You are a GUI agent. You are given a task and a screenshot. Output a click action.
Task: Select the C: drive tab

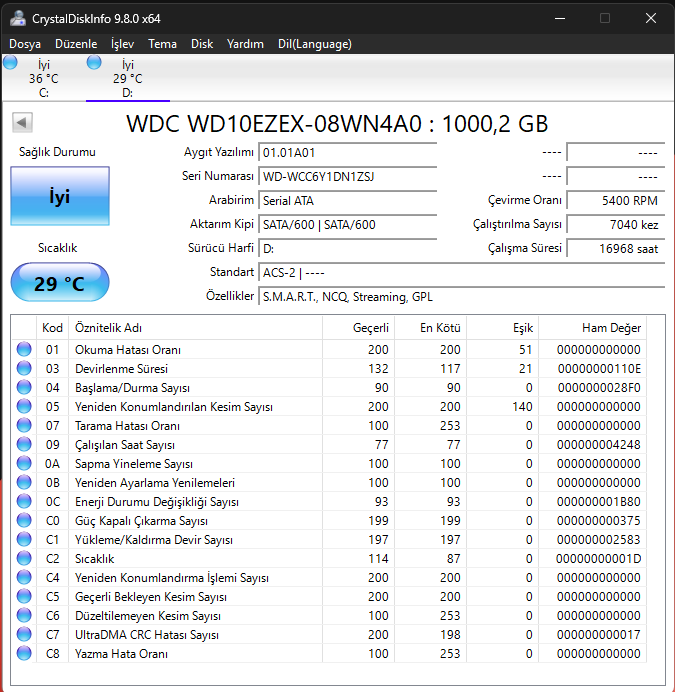[x=43, y=78]
